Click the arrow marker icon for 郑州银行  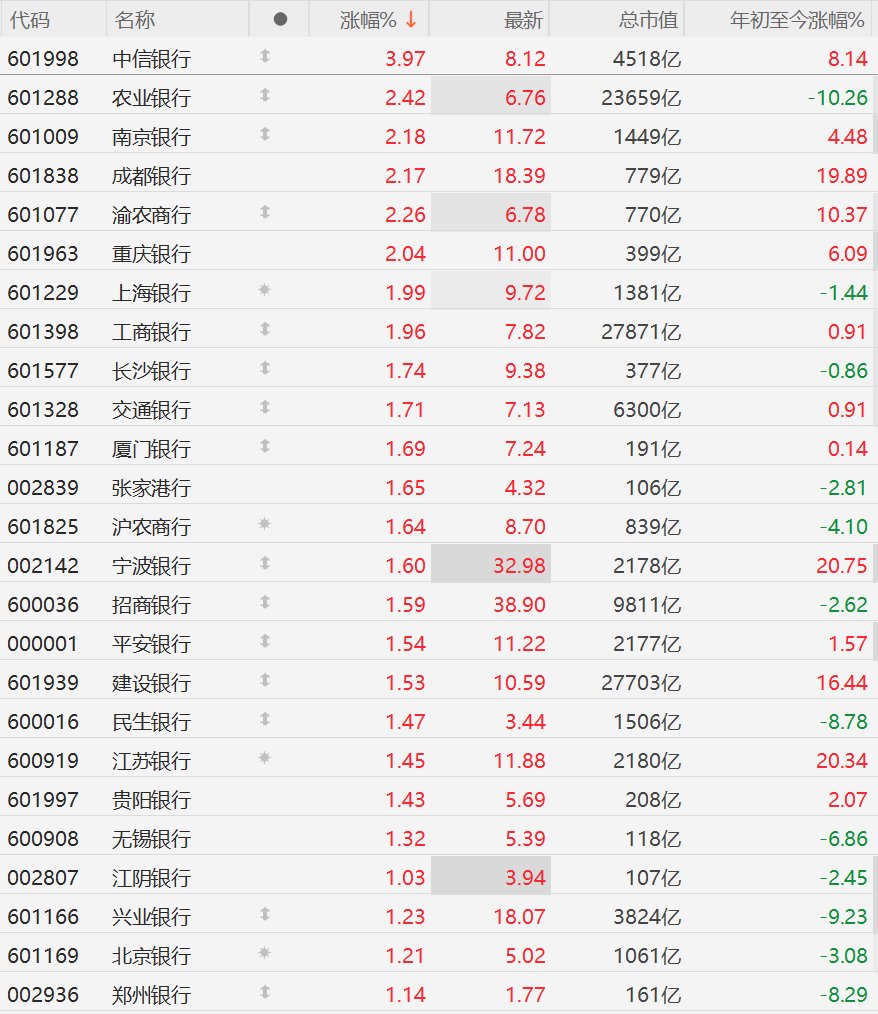coord(265,992)
